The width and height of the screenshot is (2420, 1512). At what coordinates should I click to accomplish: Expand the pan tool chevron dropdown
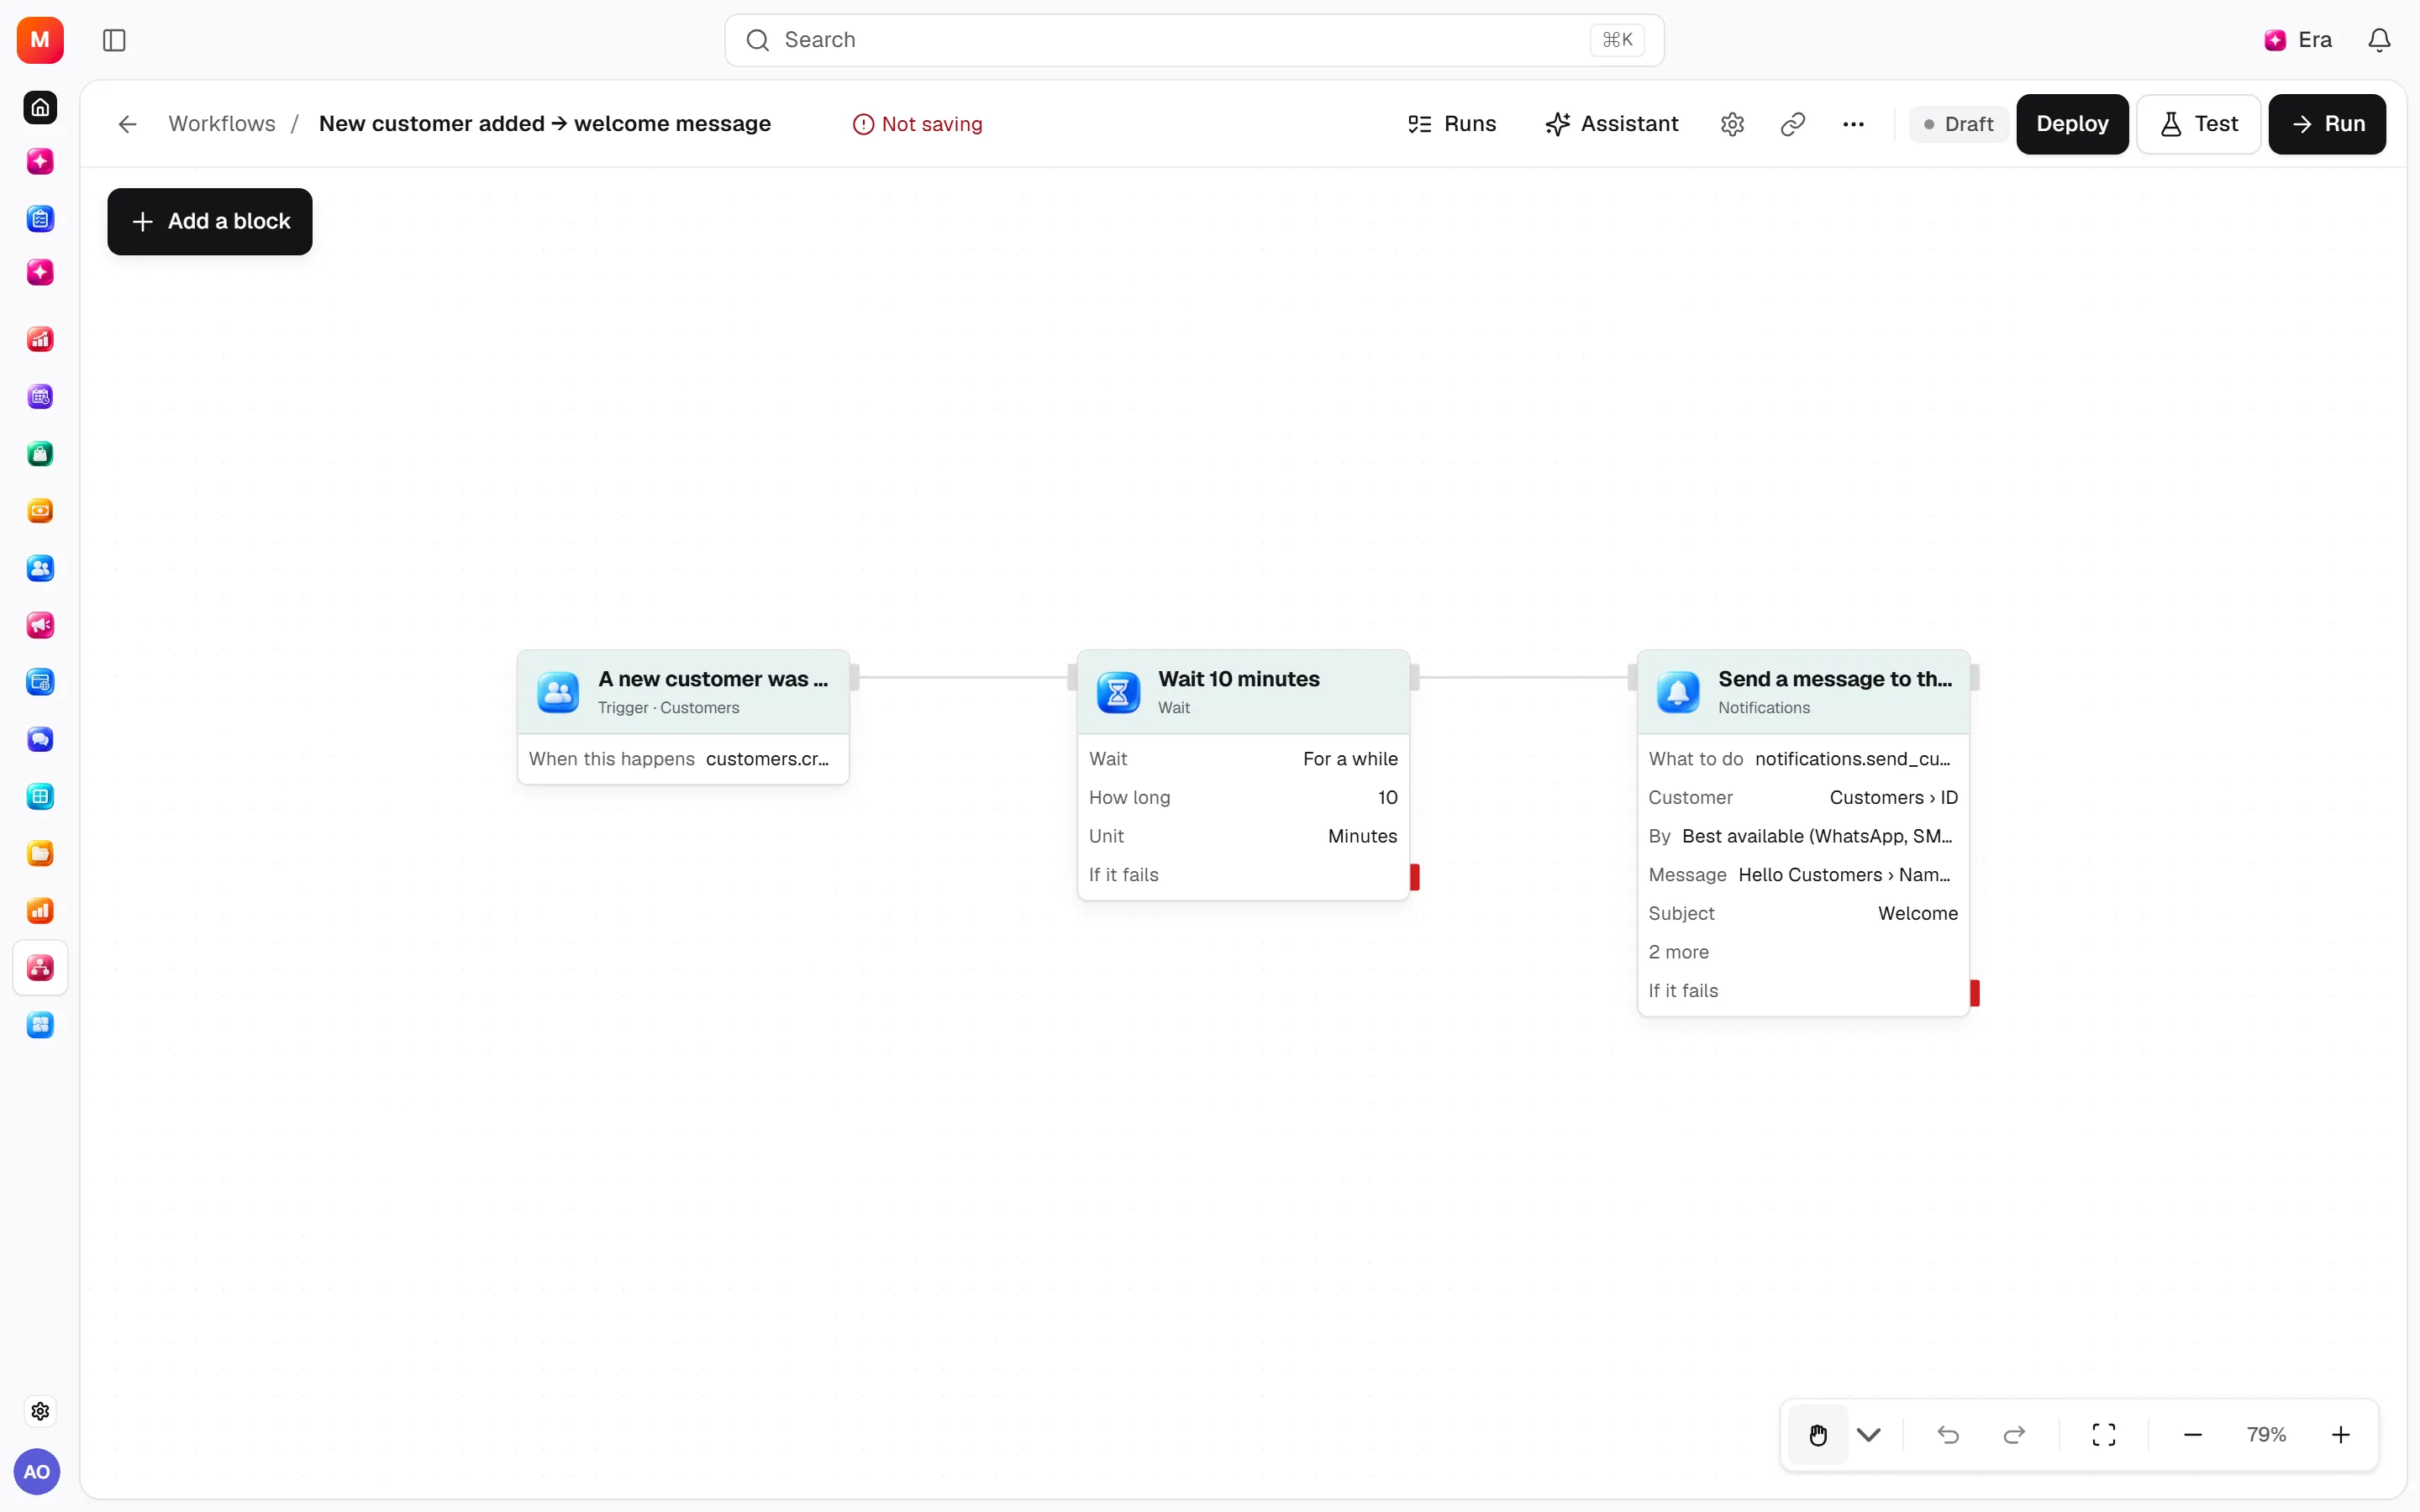coord(1868,1435)
